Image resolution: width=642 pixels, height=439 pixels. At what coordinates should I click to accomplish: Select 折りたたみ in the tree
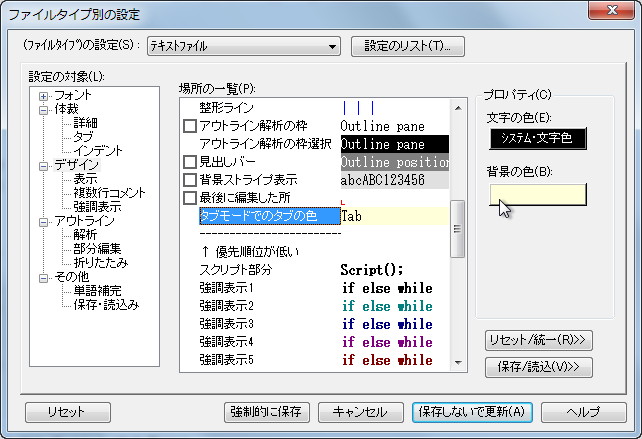pos(101,262)
